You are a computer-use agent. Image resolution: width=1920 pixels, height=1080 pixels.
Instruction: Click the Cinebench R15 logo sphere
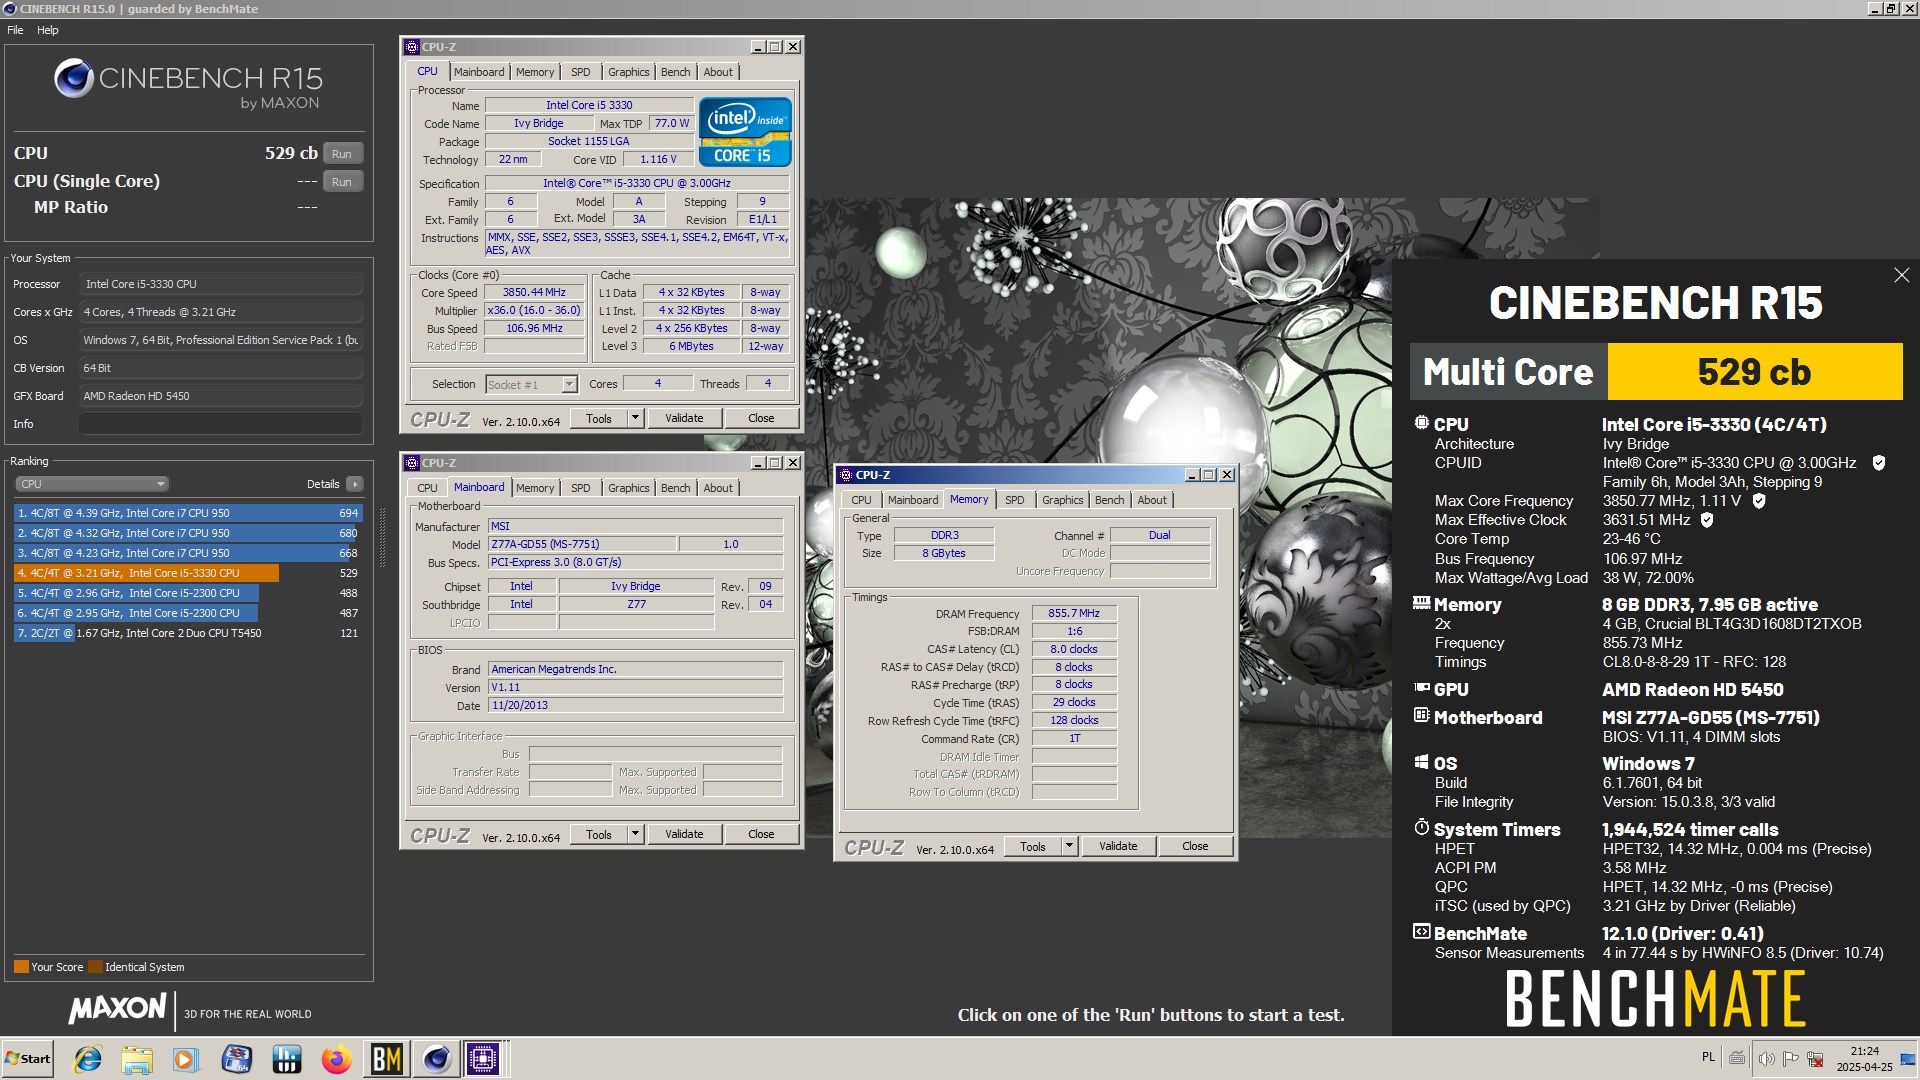(73, 78)
